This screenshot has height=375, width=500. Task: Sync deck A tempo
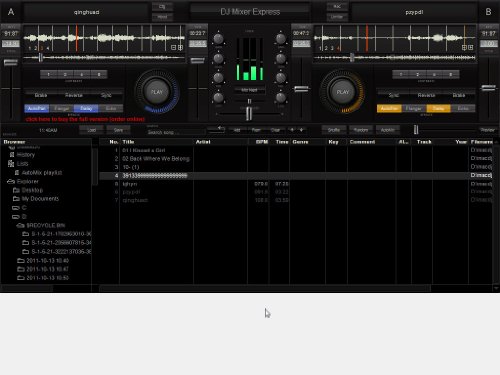(106, 95)
